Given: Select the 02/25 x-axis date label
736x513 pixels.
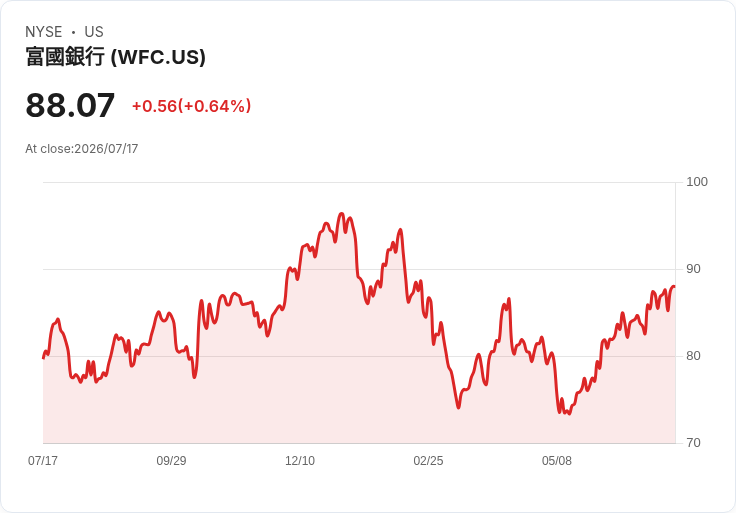Looking at the screenshot, I should coord(428,460).
